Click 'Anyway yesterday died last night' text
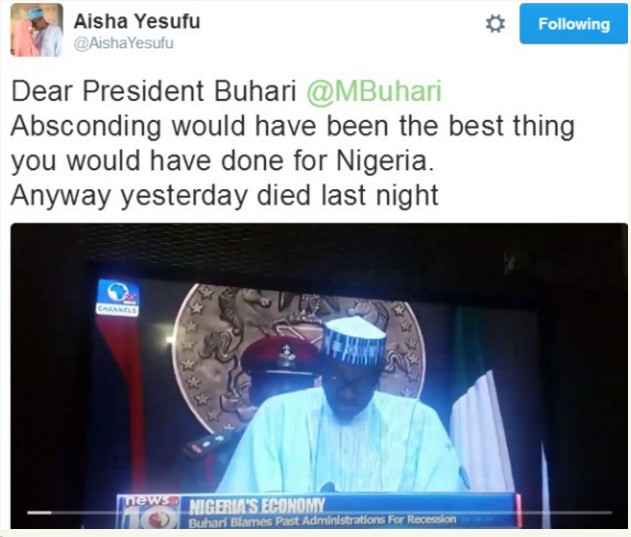 pos(224,196)
